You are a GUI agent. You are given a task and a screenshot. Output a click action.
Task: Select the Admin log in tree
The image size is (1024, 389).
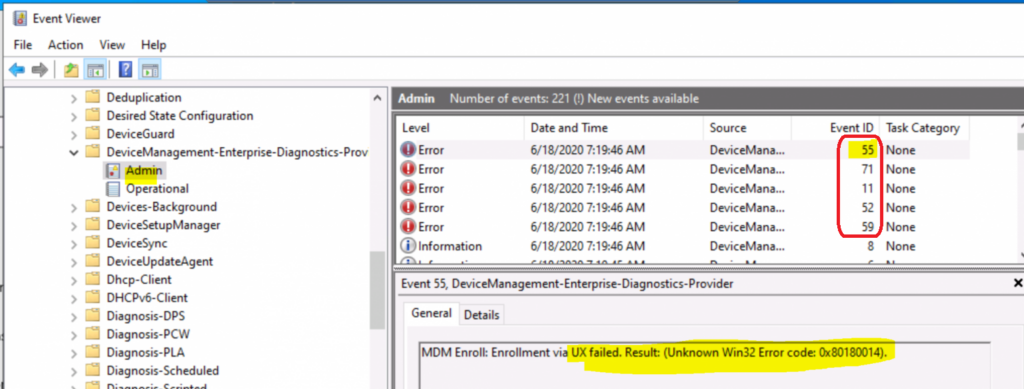tap(144, 171)
